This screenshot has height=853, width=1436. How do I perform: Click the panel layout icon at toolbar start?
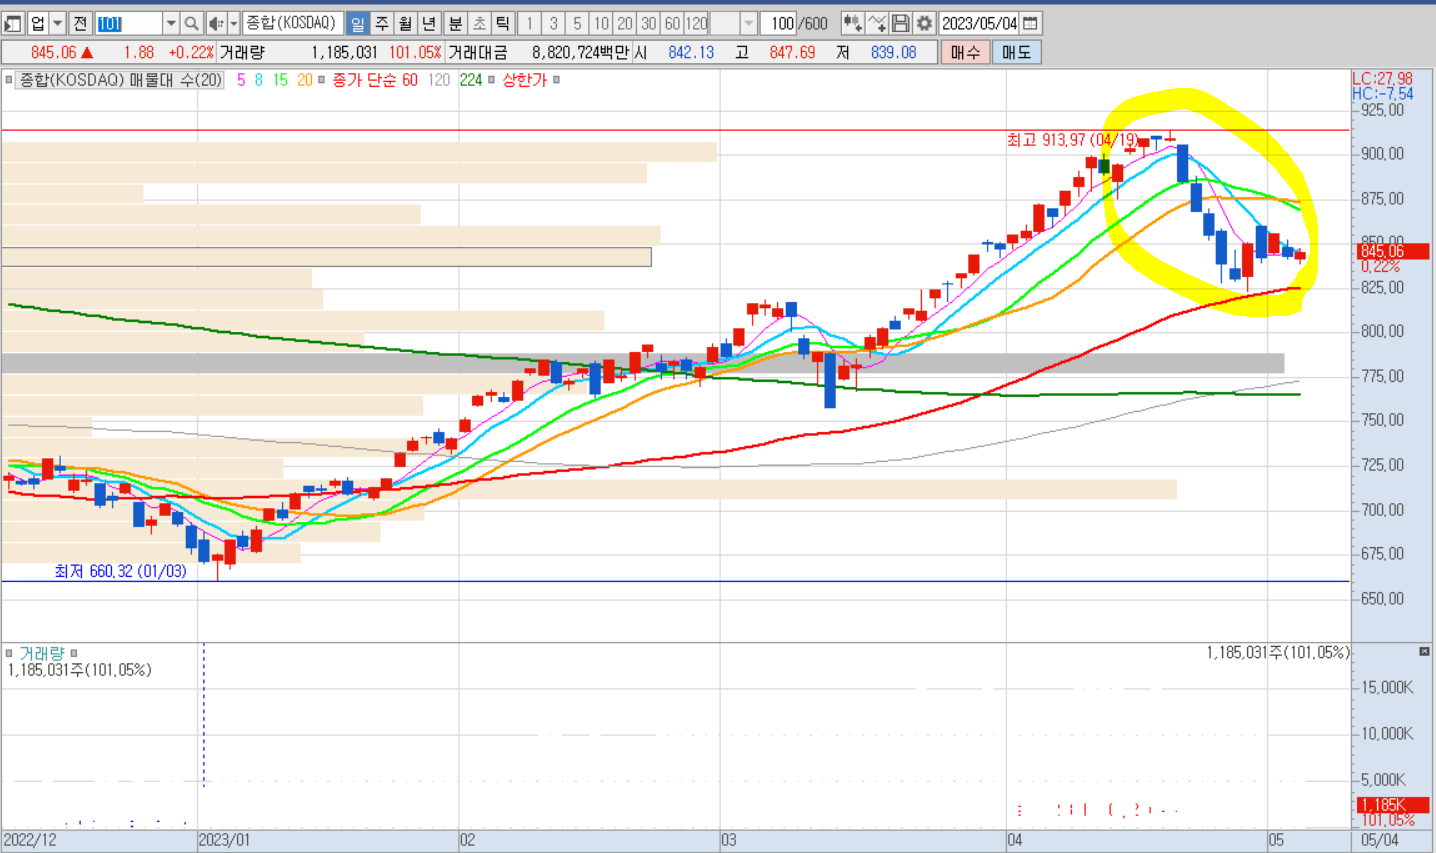12,23
